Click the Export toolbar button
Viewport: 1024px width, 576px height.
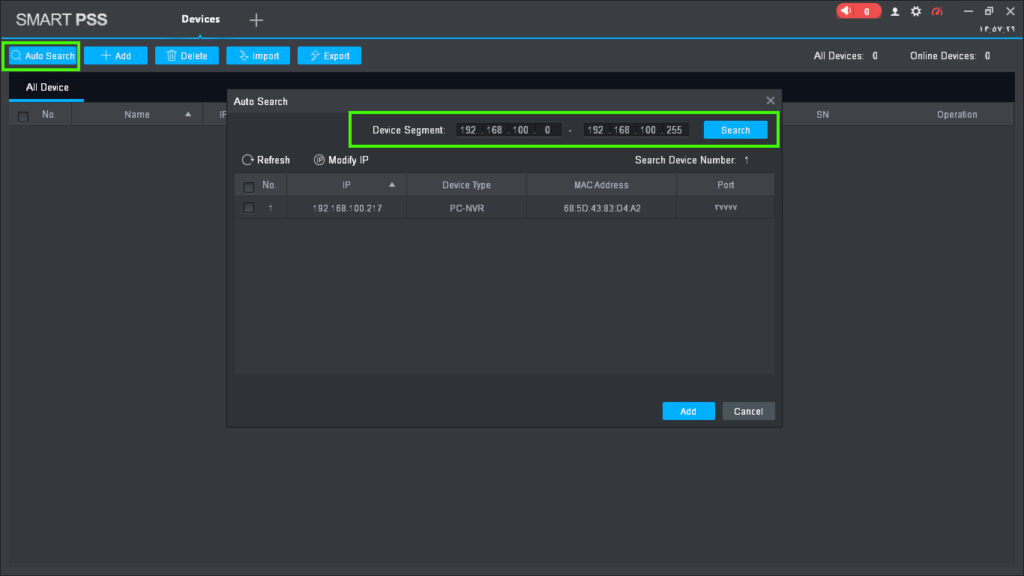329,56
